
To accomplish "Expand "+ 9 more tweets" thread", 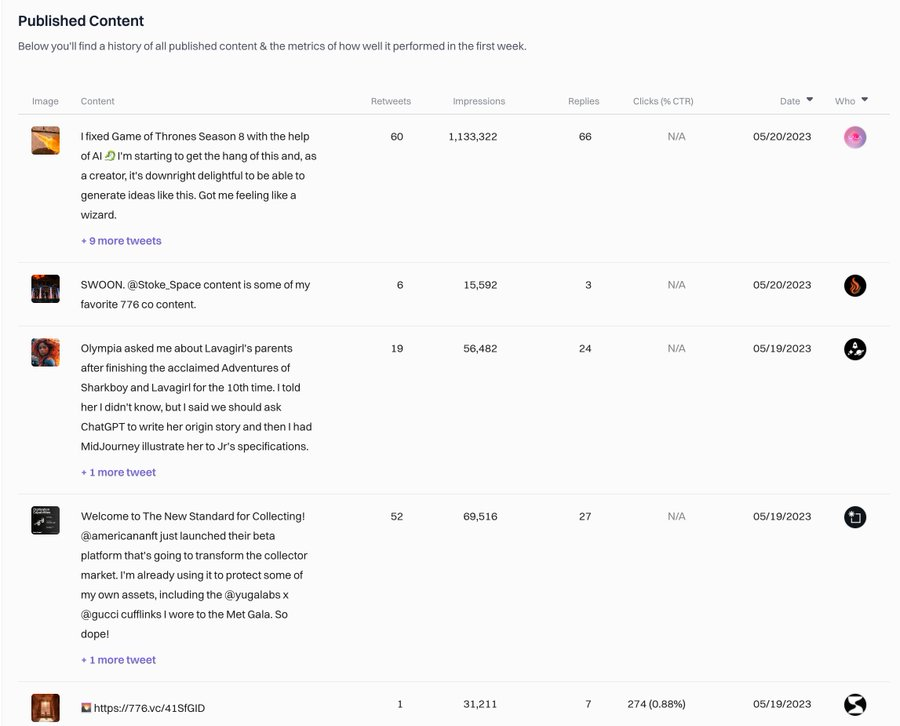I will [121, 241].
